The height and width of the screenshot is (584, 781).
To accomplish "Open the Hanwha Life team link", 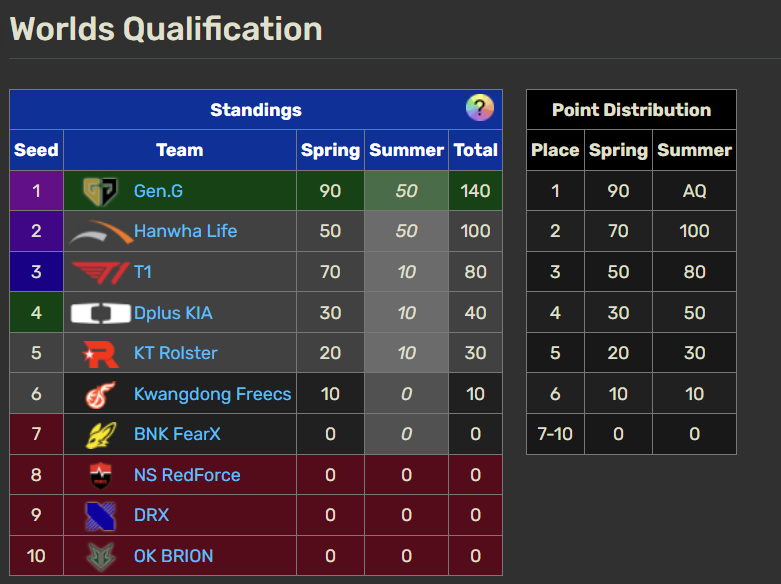I will [x=185, y=231].
